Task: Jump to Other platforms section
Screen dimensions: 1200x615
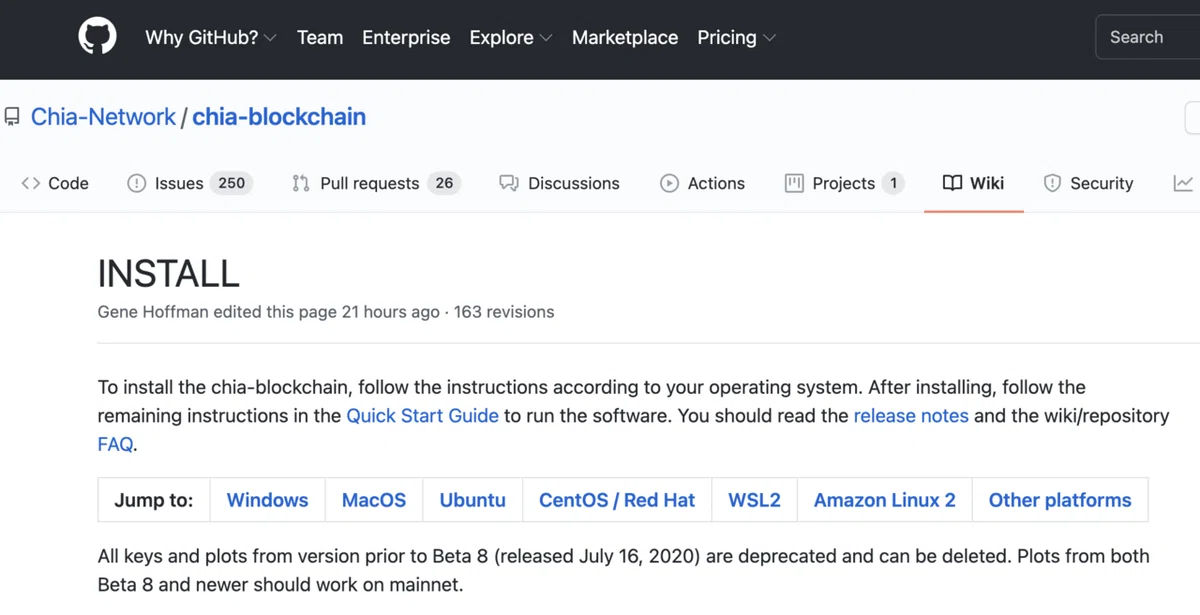Action: [x=1060, y=500]
